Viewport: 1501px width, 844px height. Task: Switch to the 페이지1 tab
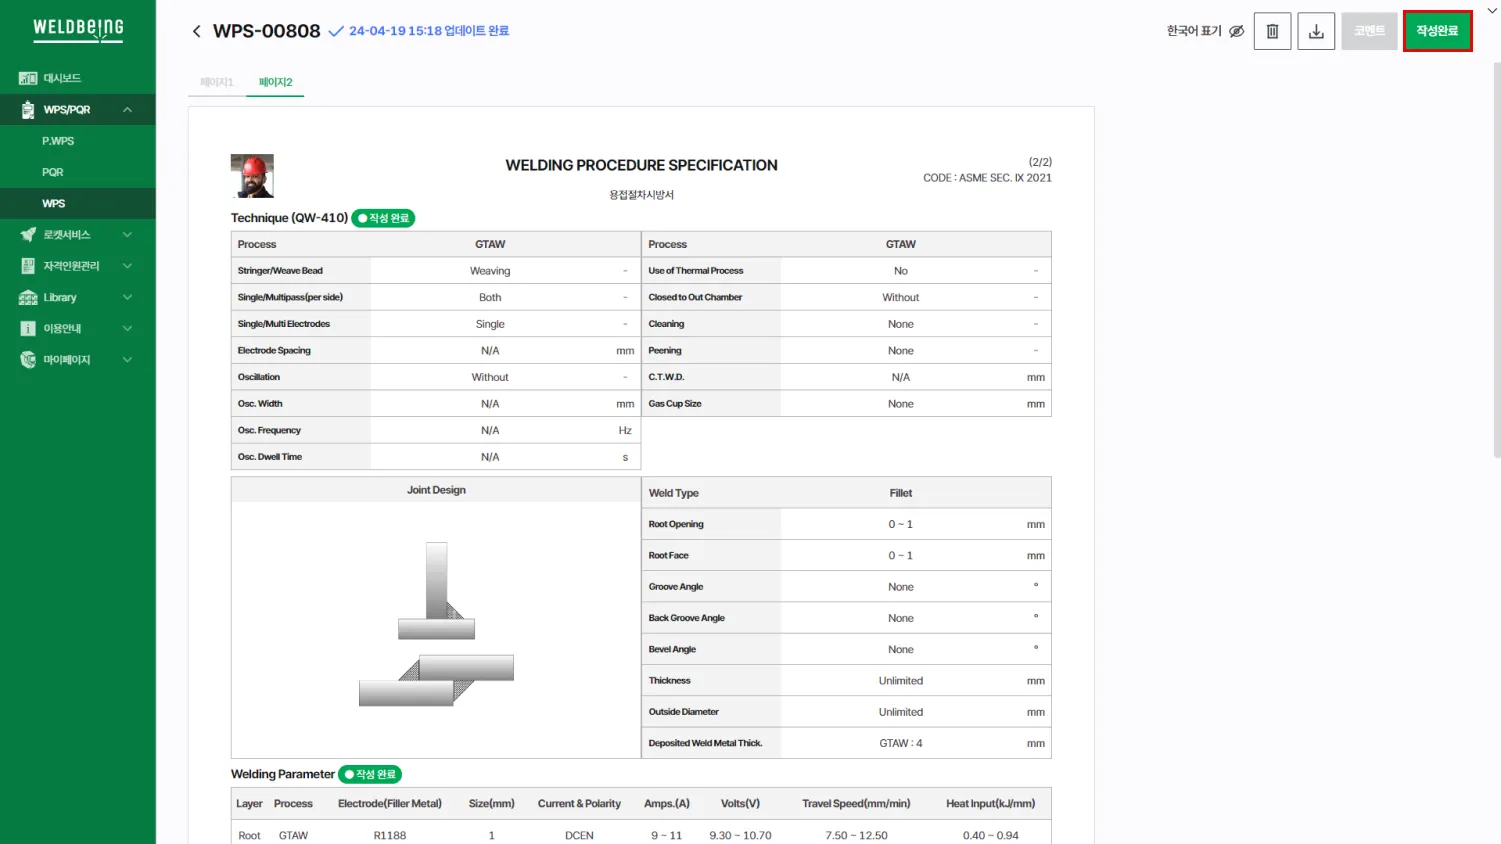(x=216, y=82)
